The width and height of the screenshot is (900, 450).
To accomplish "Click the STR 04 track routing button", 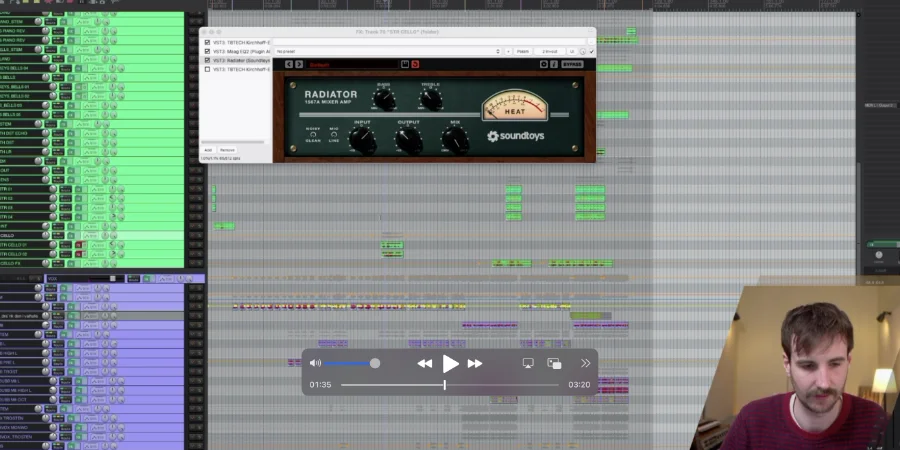I will click(65, 216).
